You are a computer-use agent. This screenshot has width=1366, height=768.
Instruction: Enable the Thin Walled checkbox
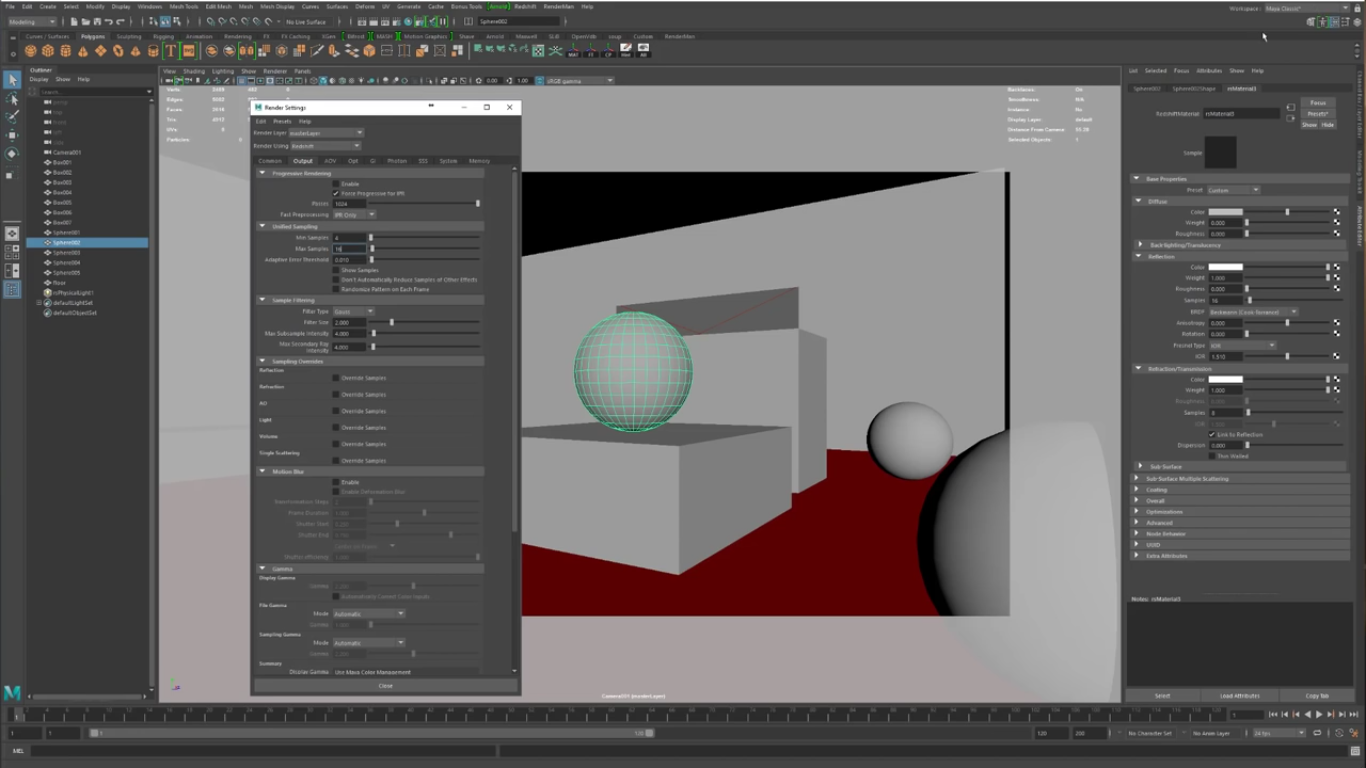[1212, 456]
